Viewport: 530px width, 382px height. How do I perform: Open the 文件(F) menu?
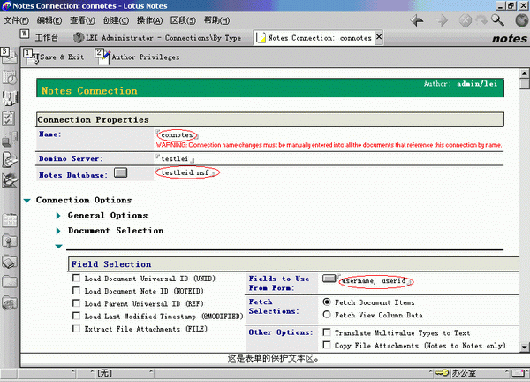pyautogui.click(x=16, y=21)
